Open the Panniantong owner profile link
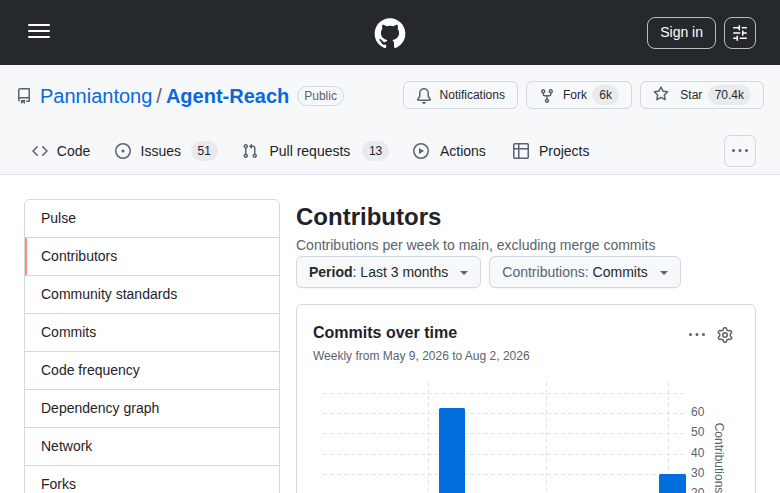This screenshot has height=493, width=780. 96,96
